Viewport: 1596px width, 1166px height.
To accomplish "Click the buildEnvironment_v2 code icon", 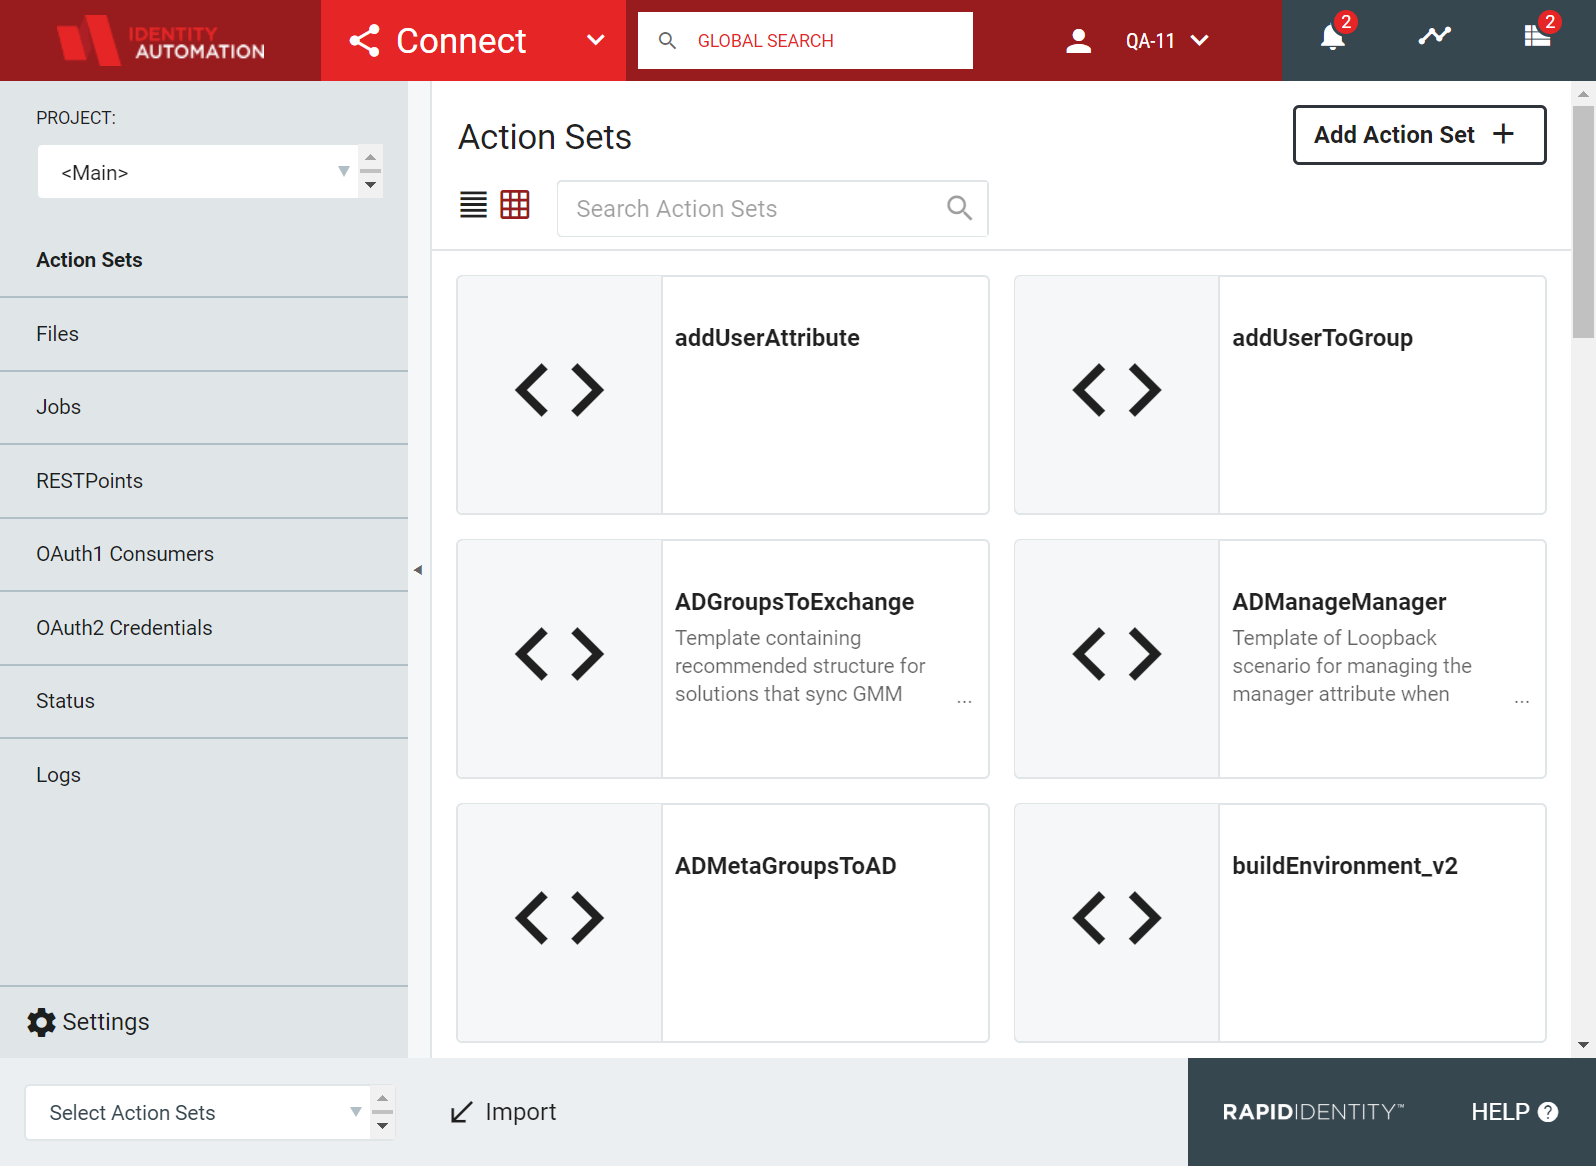I will tap(1117, 918).
